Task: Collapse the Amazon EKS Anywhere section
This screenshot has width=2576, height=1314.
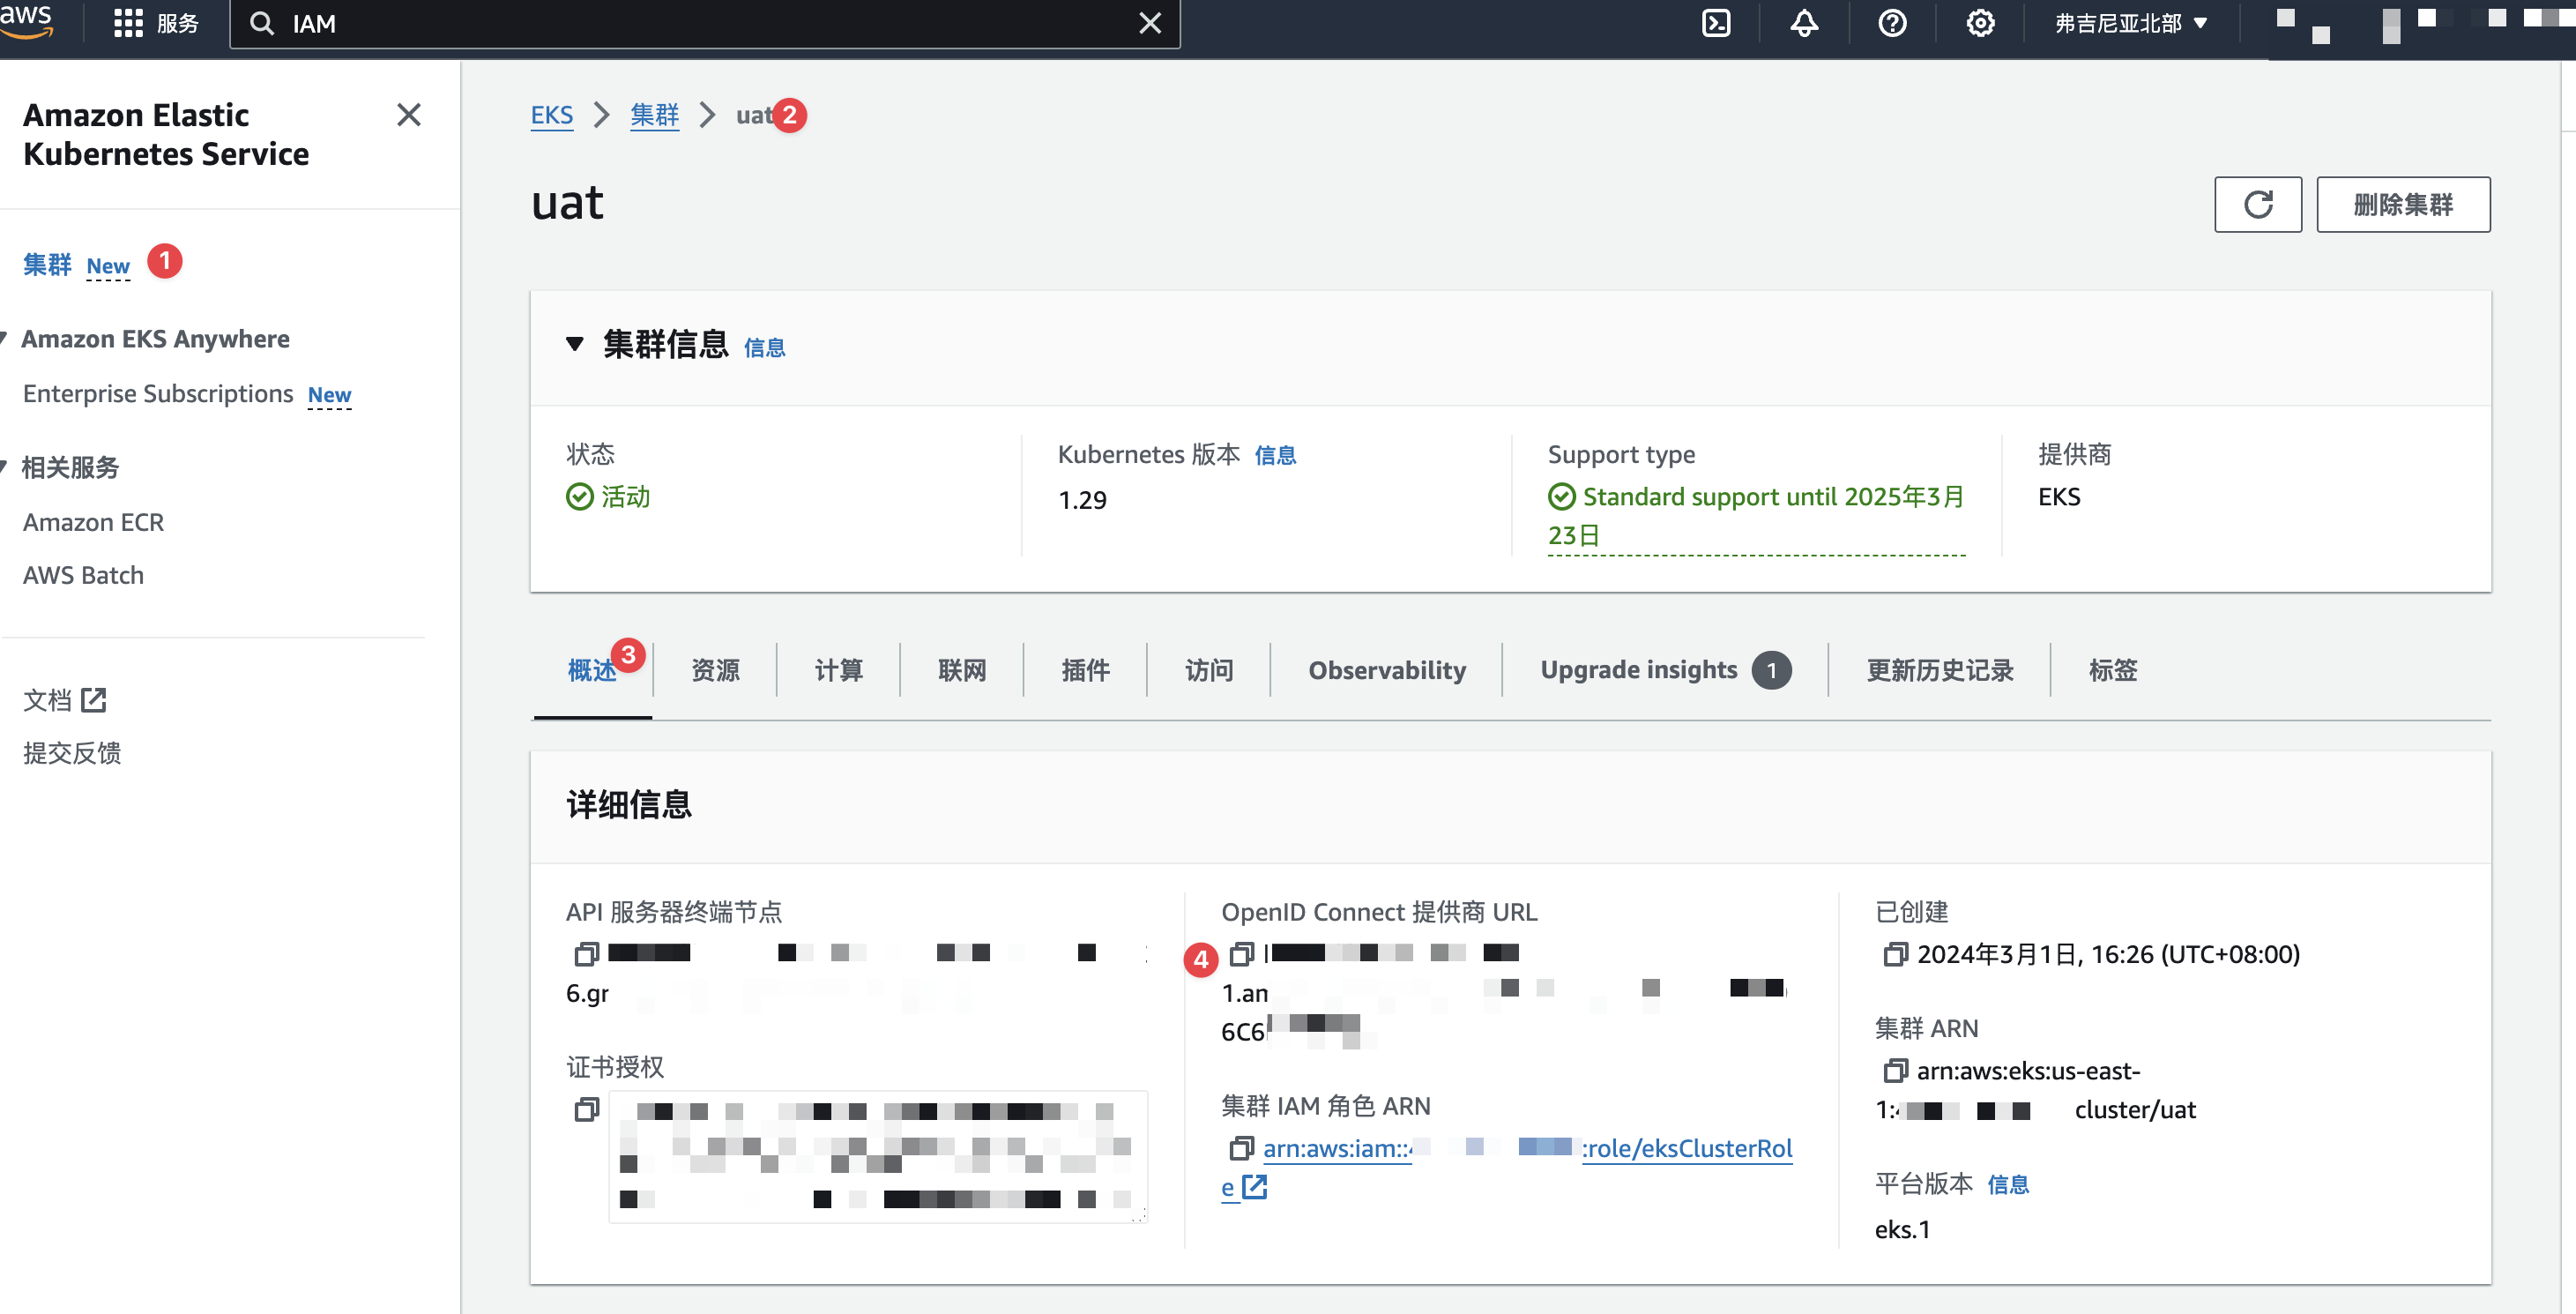Action: pos(4,338)
